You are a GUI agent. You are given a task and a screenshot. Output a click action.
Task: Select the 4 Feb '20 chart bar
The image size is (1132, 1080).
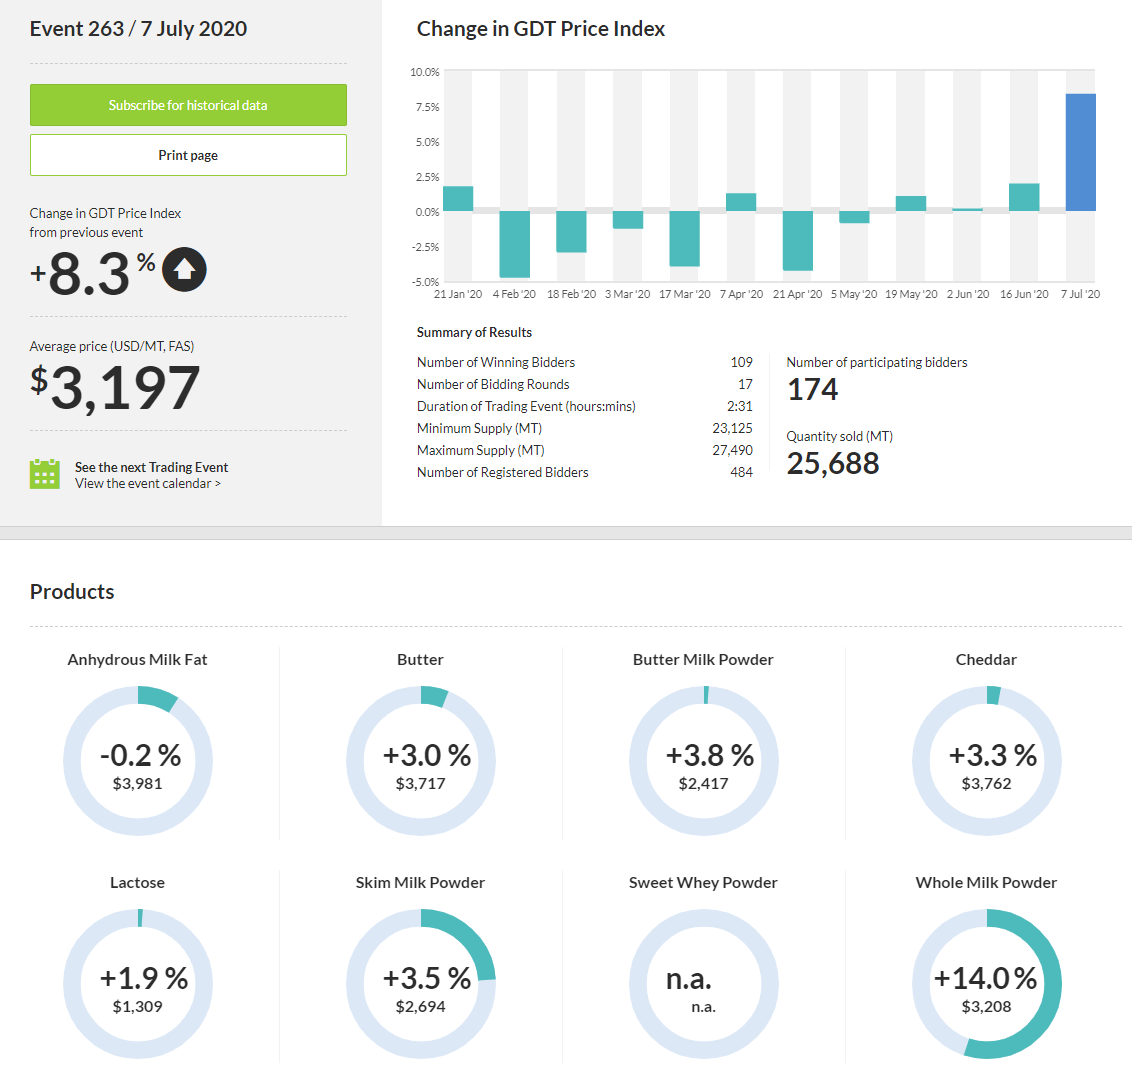click(x=514, y=244)
